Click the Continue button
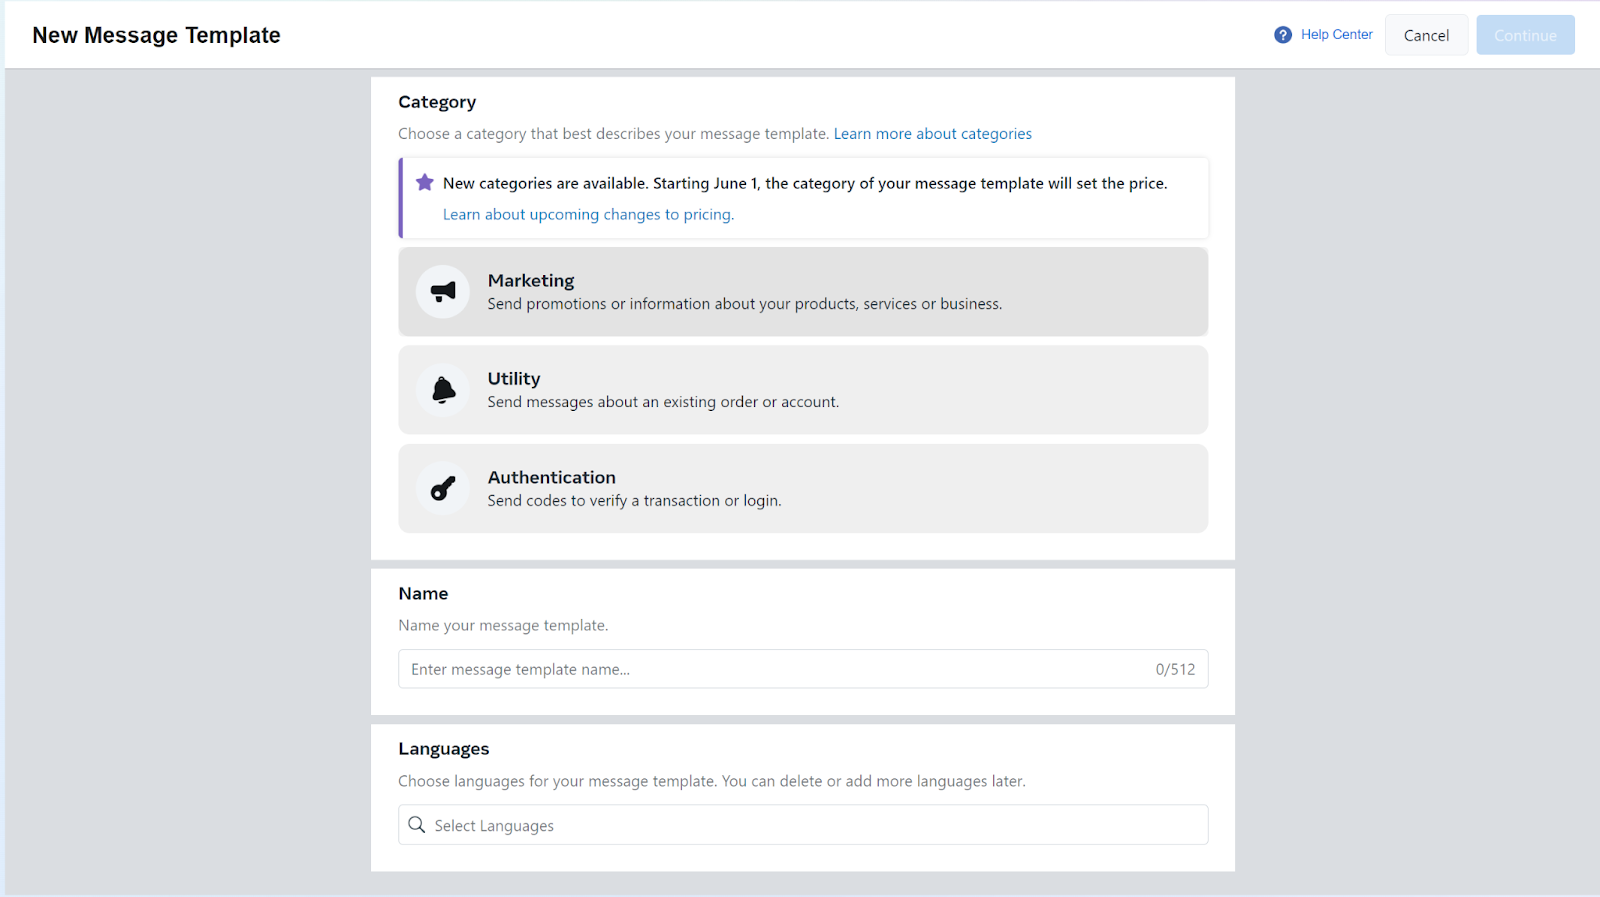This screenshot has height=897, width=1600. point(1525,35)
